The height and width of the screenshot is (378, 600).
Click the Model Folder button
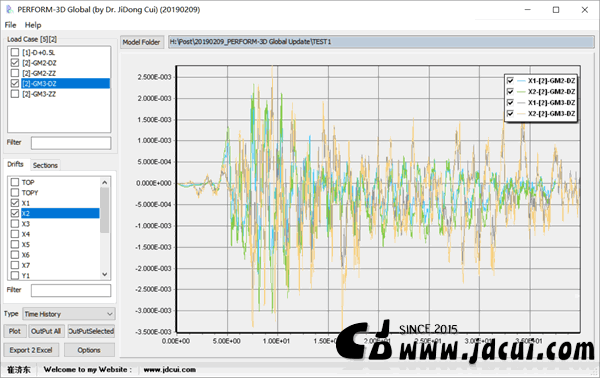[142, 42]
